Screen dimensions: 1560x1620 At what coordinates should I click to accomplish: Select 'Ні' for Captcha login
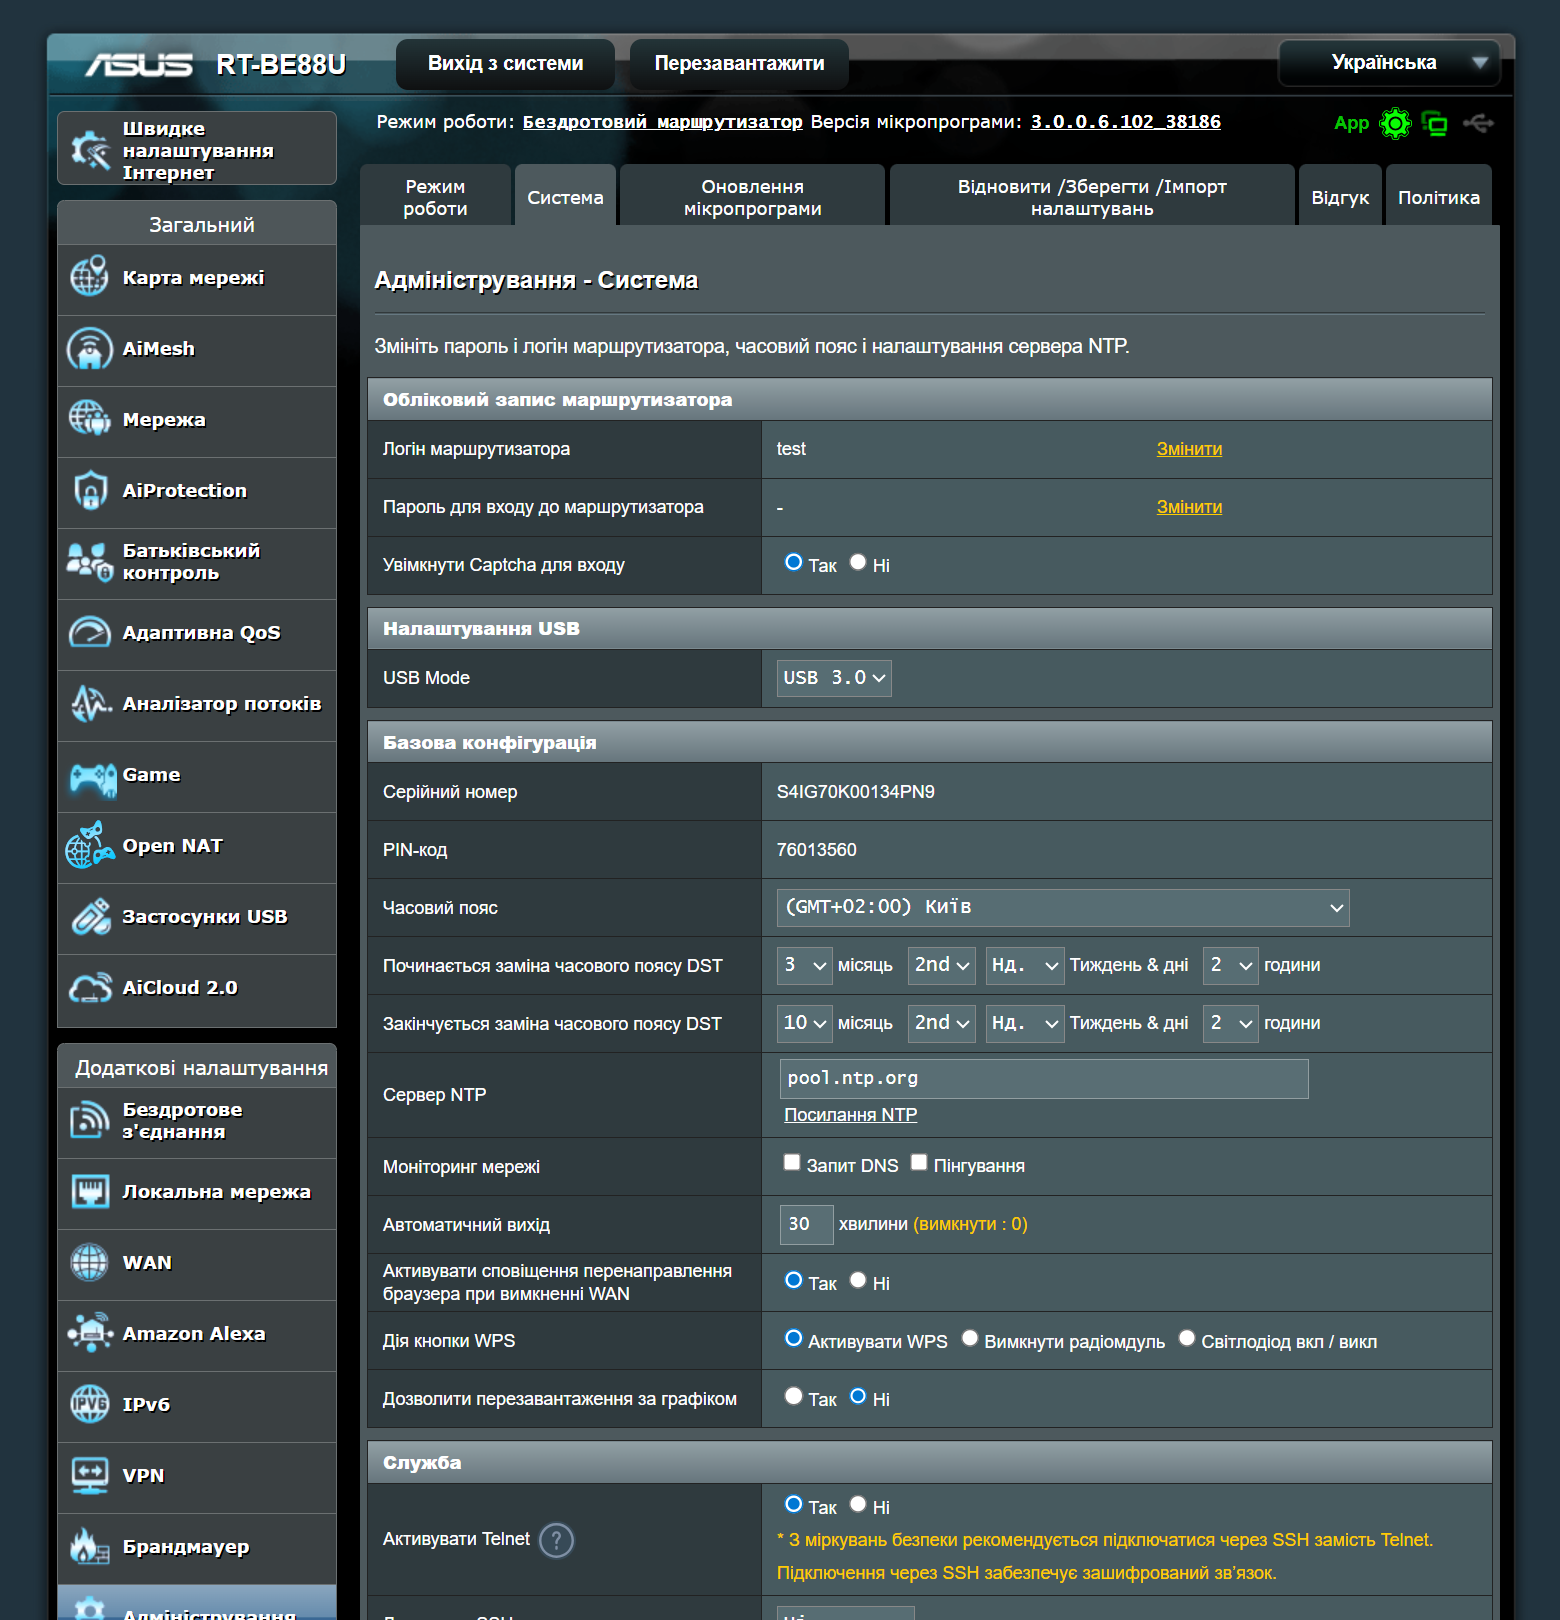858,562
